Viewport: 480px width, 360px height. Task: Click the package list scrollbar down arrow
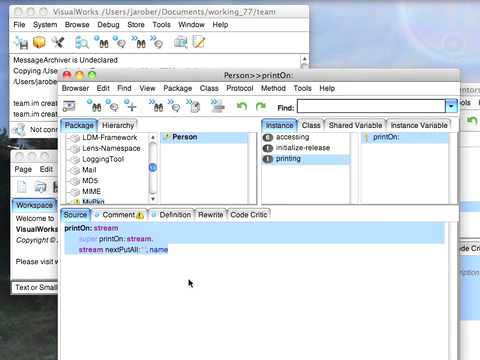[153, 199]
